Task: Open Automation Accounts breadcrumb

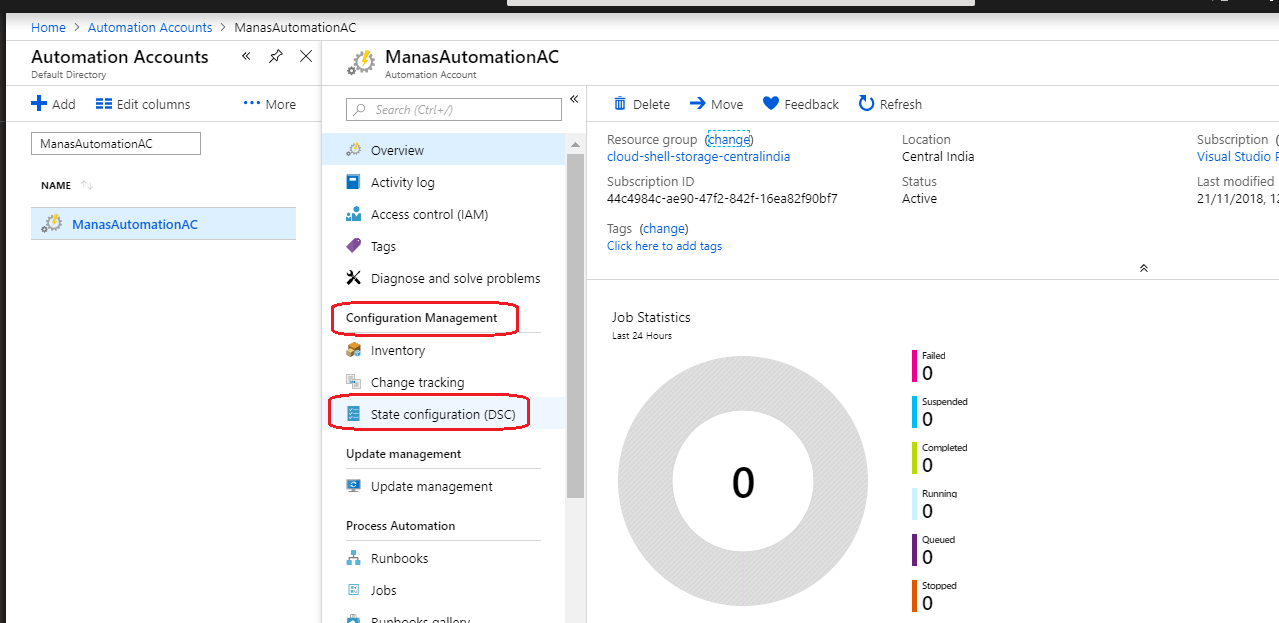Action: click(149, 27)
